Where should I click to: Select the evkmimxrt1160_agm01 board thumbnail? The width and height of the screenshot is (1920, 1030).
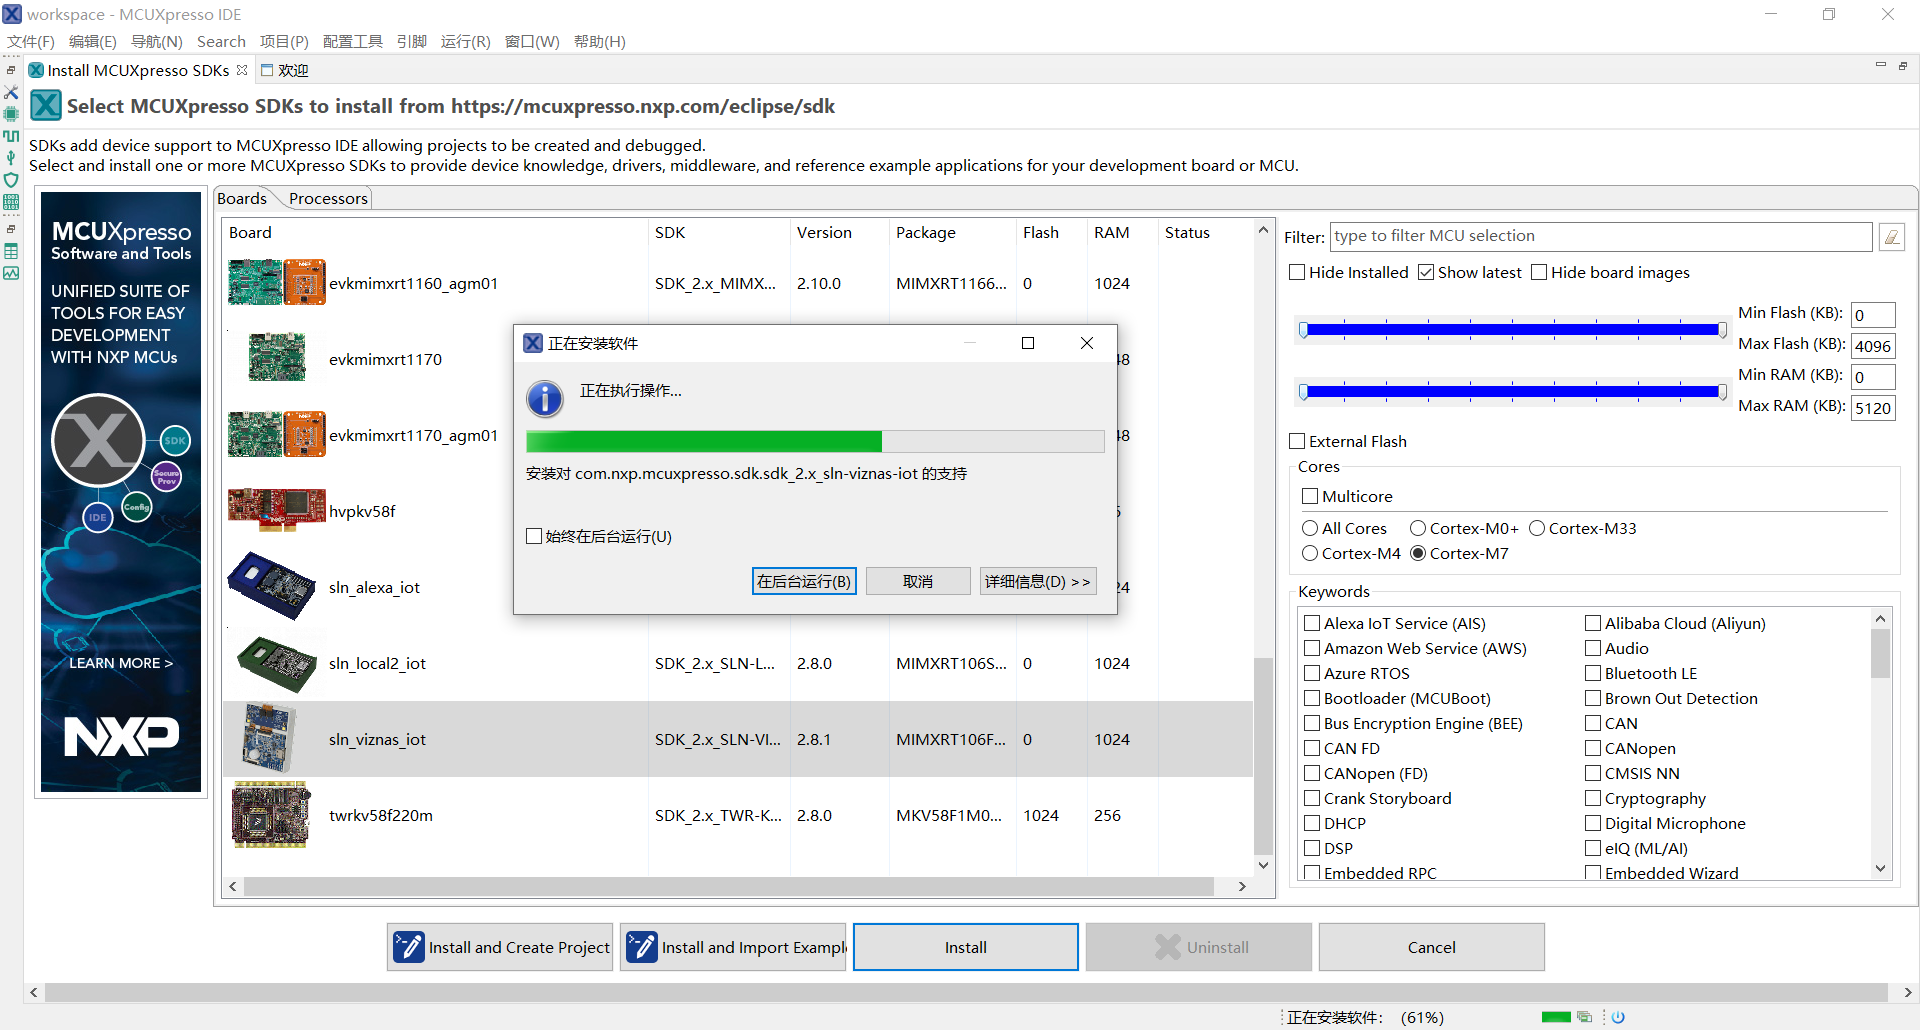(277, 283)
